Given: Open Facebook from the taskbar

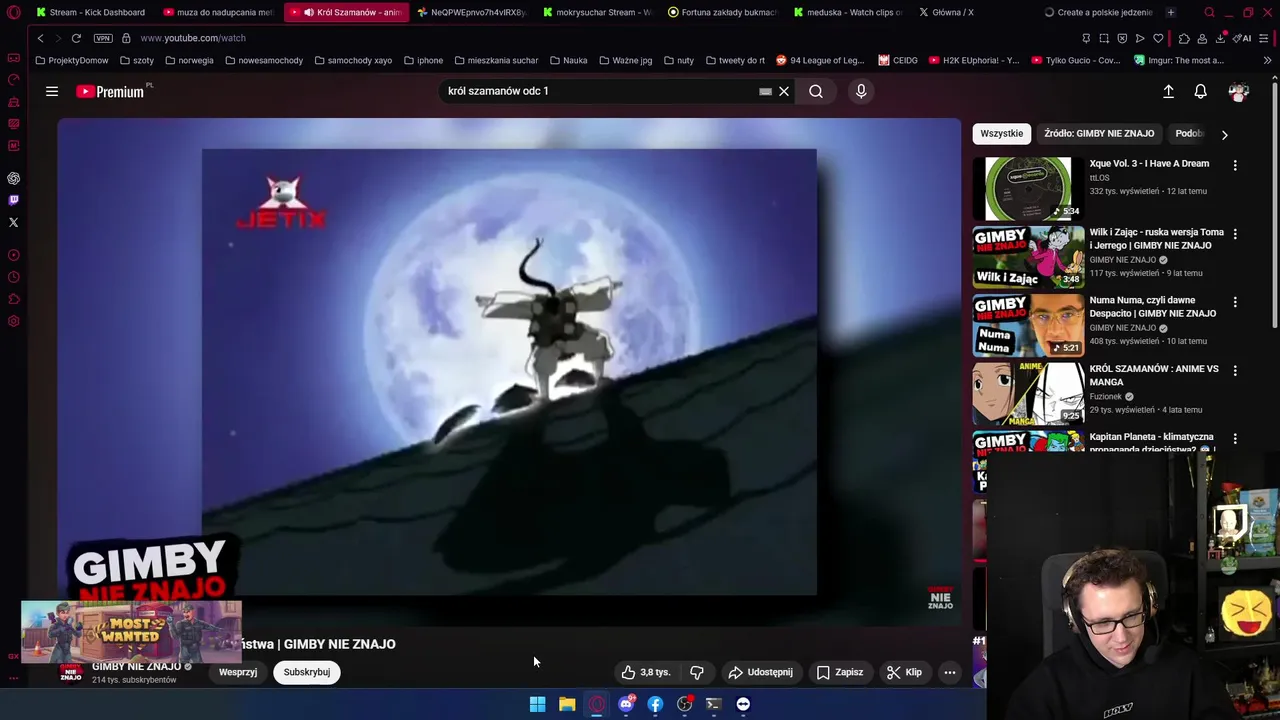Looking at the screenshot, I should [x=655, y=704].
